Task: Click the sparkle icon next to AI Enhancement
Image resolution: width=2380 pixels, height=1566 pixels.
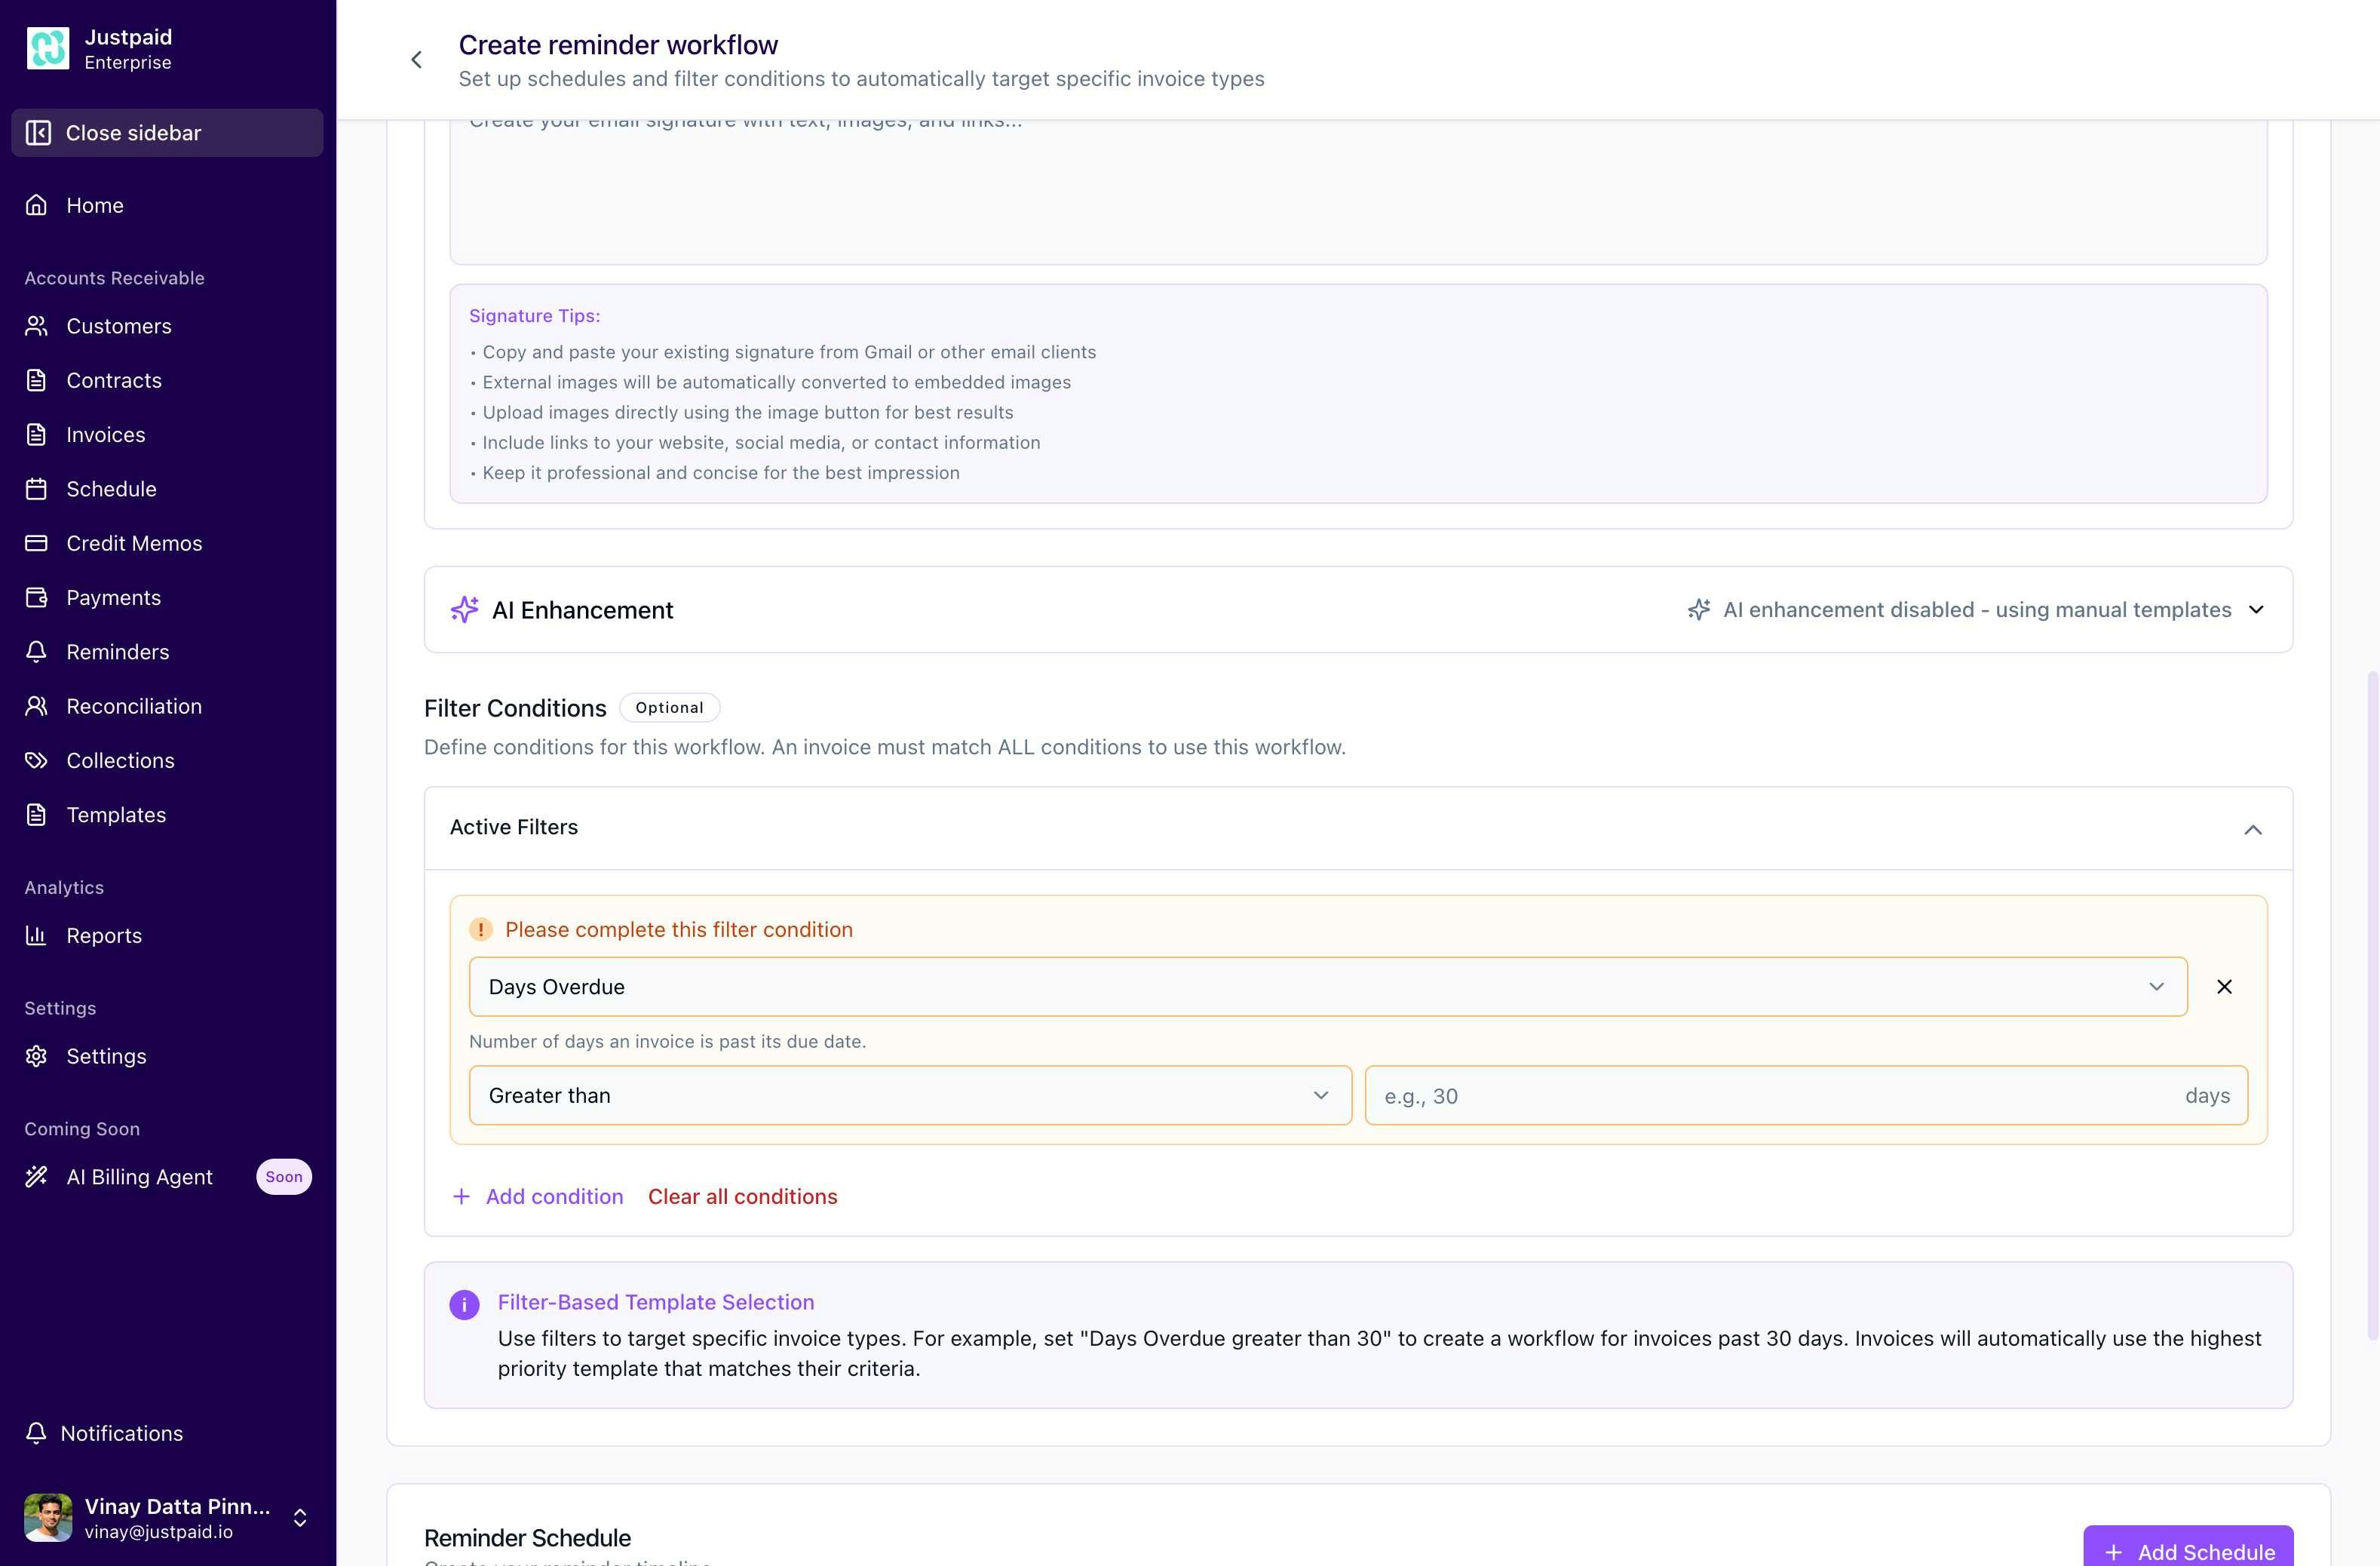Action: click(464, 610)
